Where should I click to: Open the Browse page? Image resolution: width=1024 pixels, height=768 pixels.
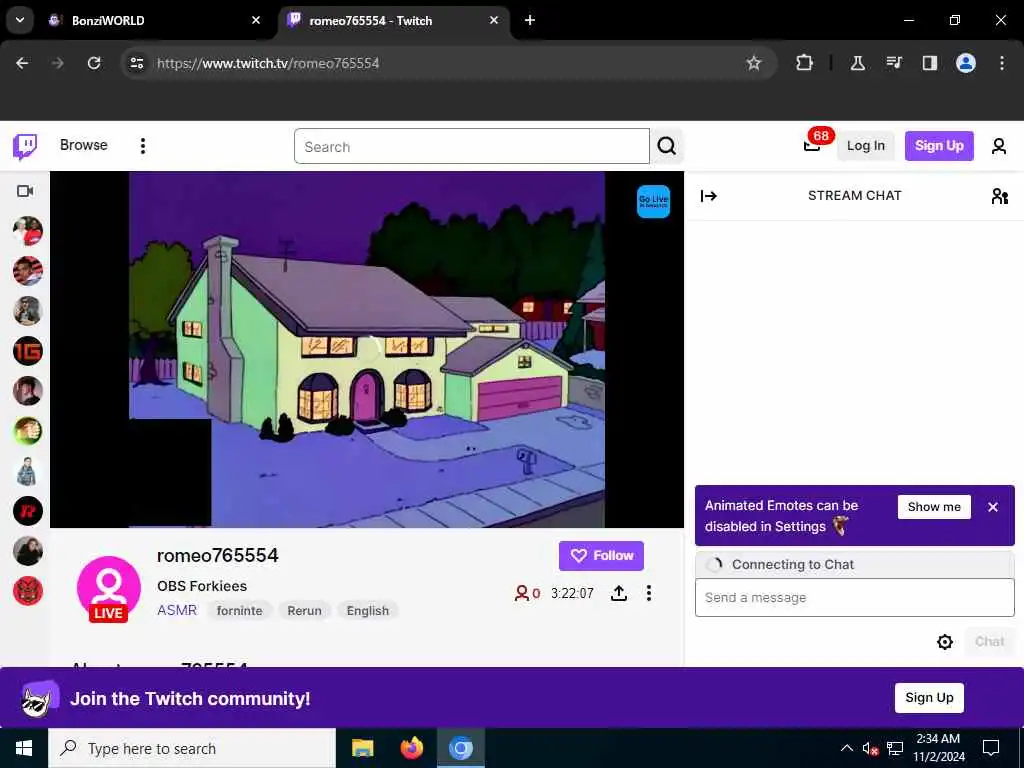click(x=84, y=145)
